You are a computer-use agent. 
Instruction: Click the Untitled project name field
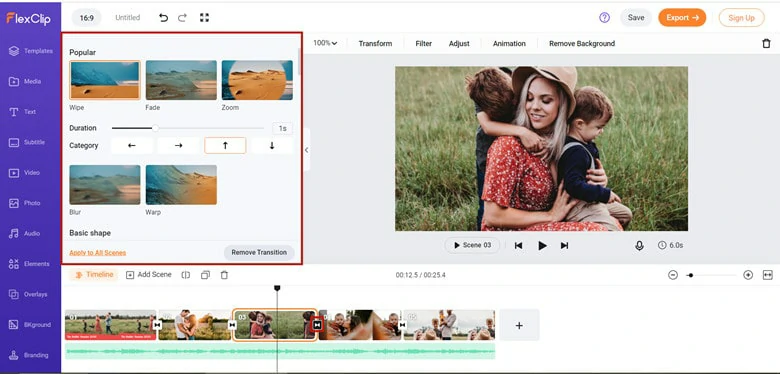[x=128, y=17]
